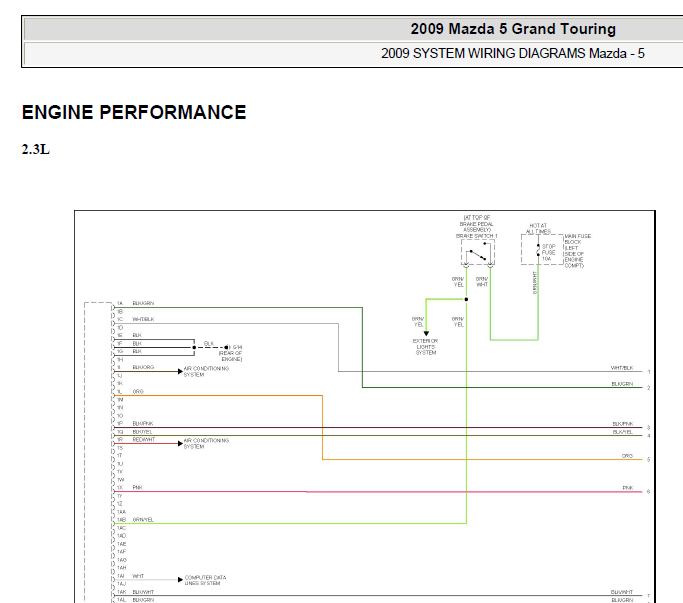Click the 'GRN/WHT' label under brake switch
The image size is (683, 603).
482,281
